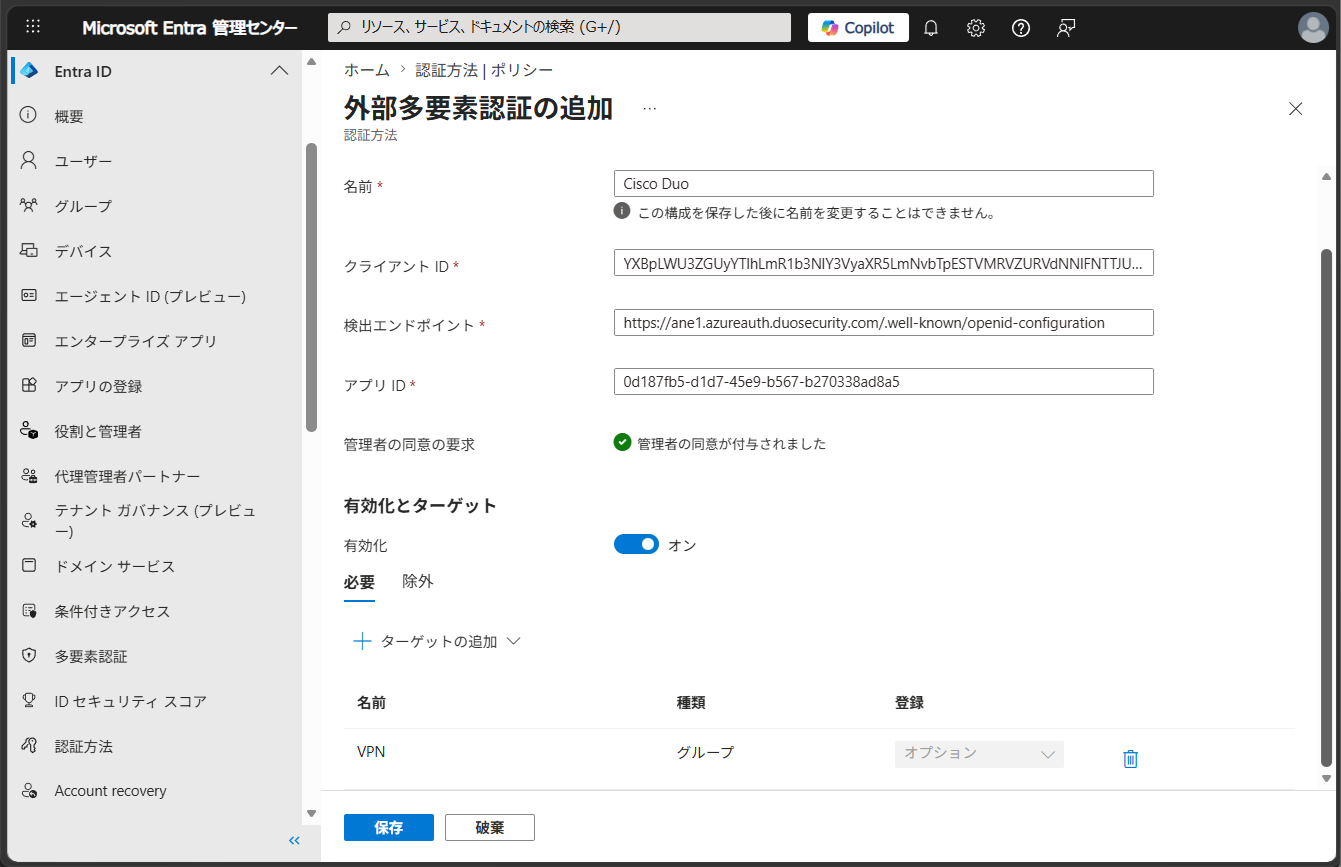Image resolution: width=1341 pixels, height=867 pixels.
Task: Click the アプリ ID input field
Action: [x=884, y=382]
